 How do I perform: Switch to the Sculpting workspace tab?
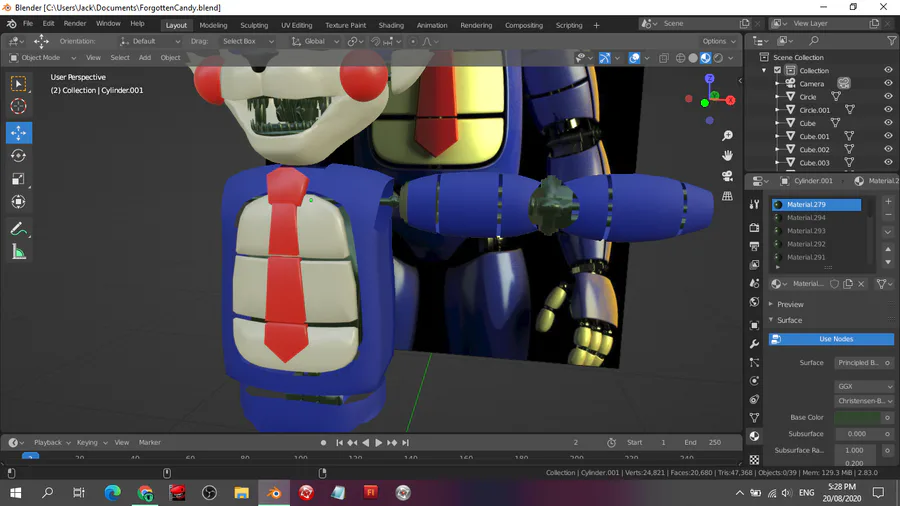[254, 25]
